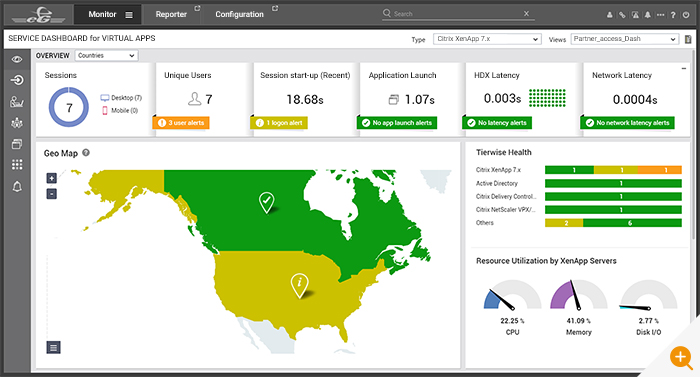Click yellow segment of Others health bar
The height and width of the screenshot is (377, 700).
564,223
